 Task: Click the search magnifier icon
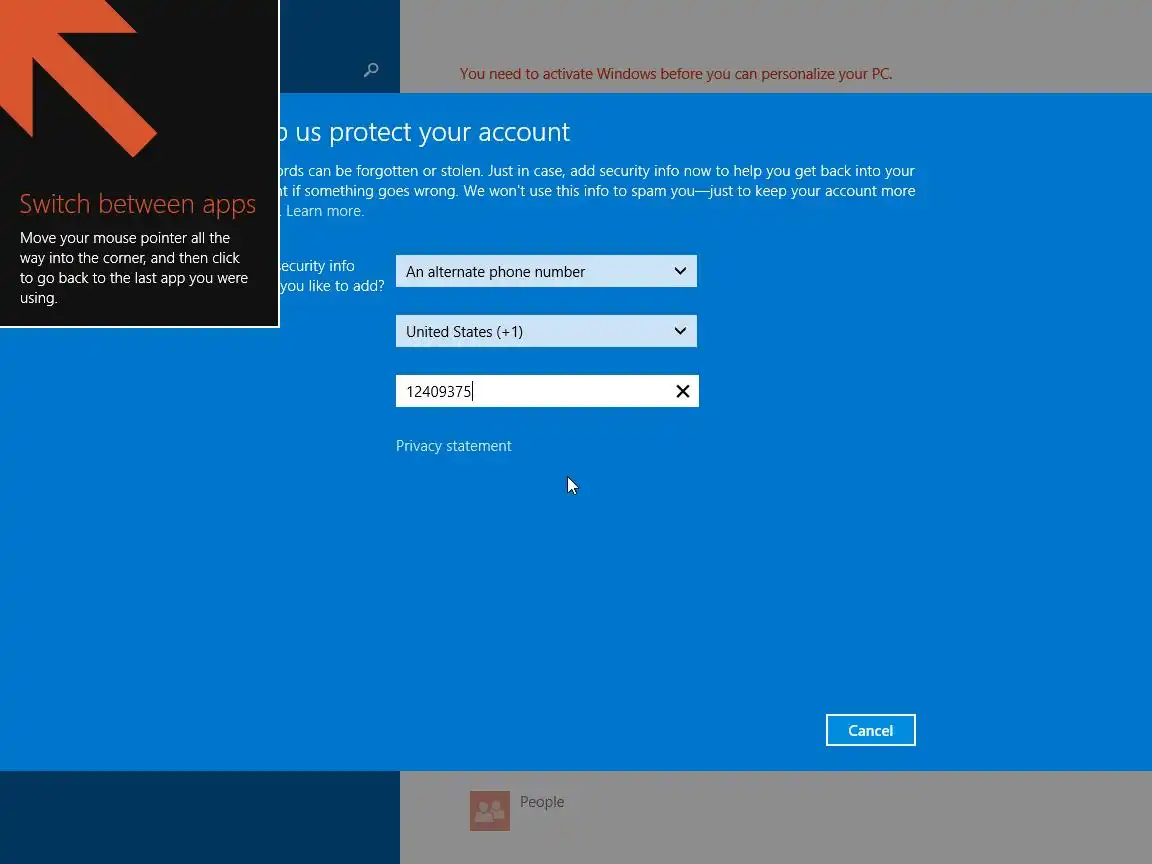point(371,70)
